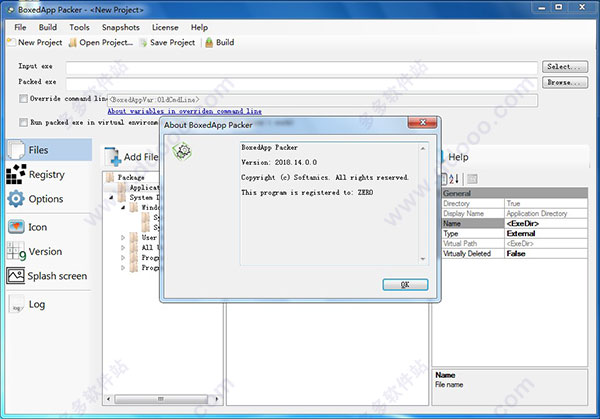The width and height of the screenshot is (600, 419).
Task: Select the Icon section icon
Action: (16, 227)
